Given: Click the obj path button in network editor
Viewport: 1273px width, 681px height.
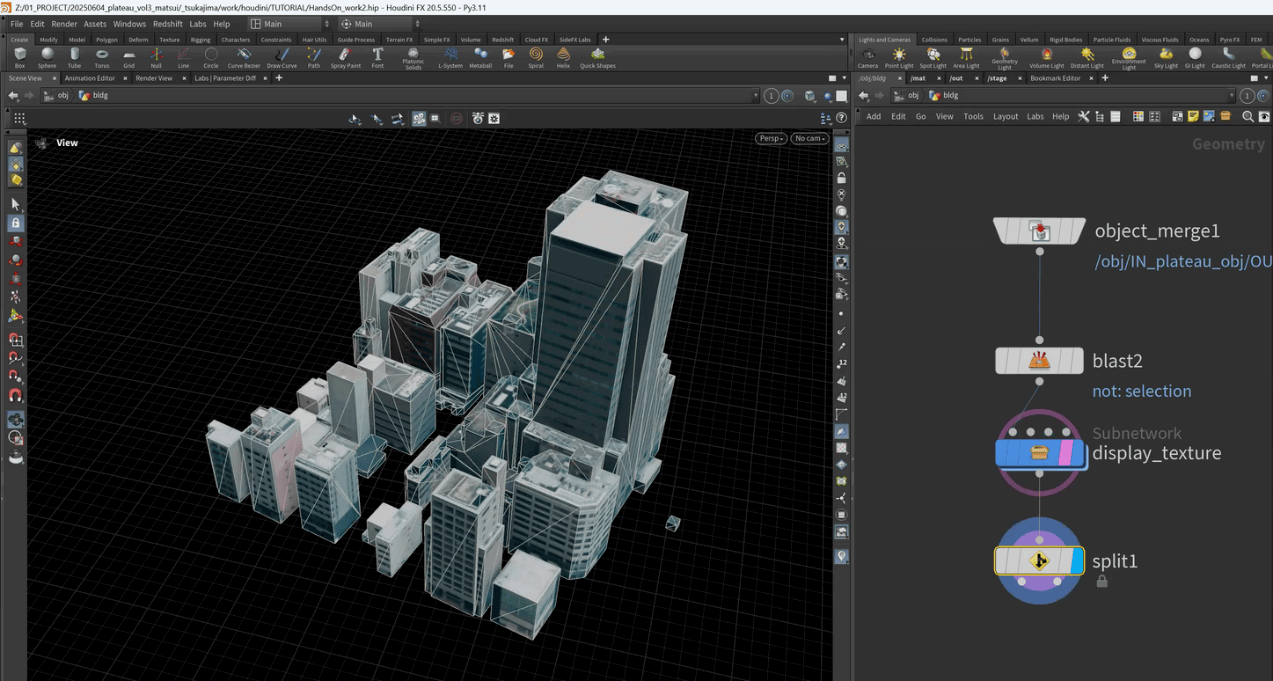Looking at the screenshot, I should pos(907,96).
